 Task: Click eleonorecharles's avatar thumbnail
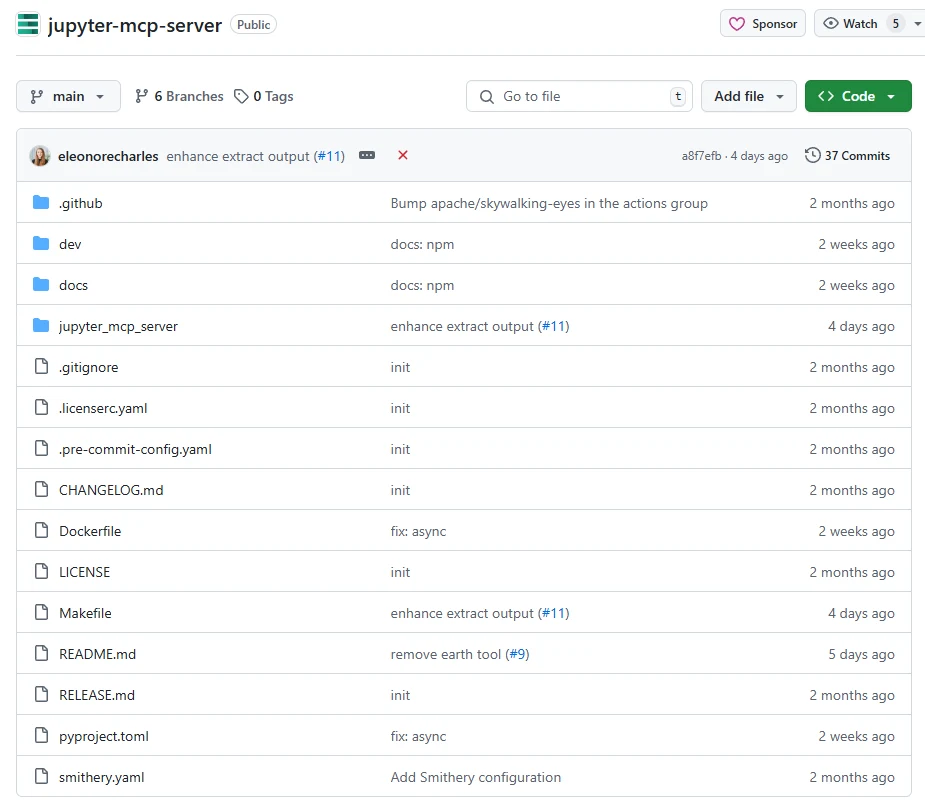(x=38, y=156)
